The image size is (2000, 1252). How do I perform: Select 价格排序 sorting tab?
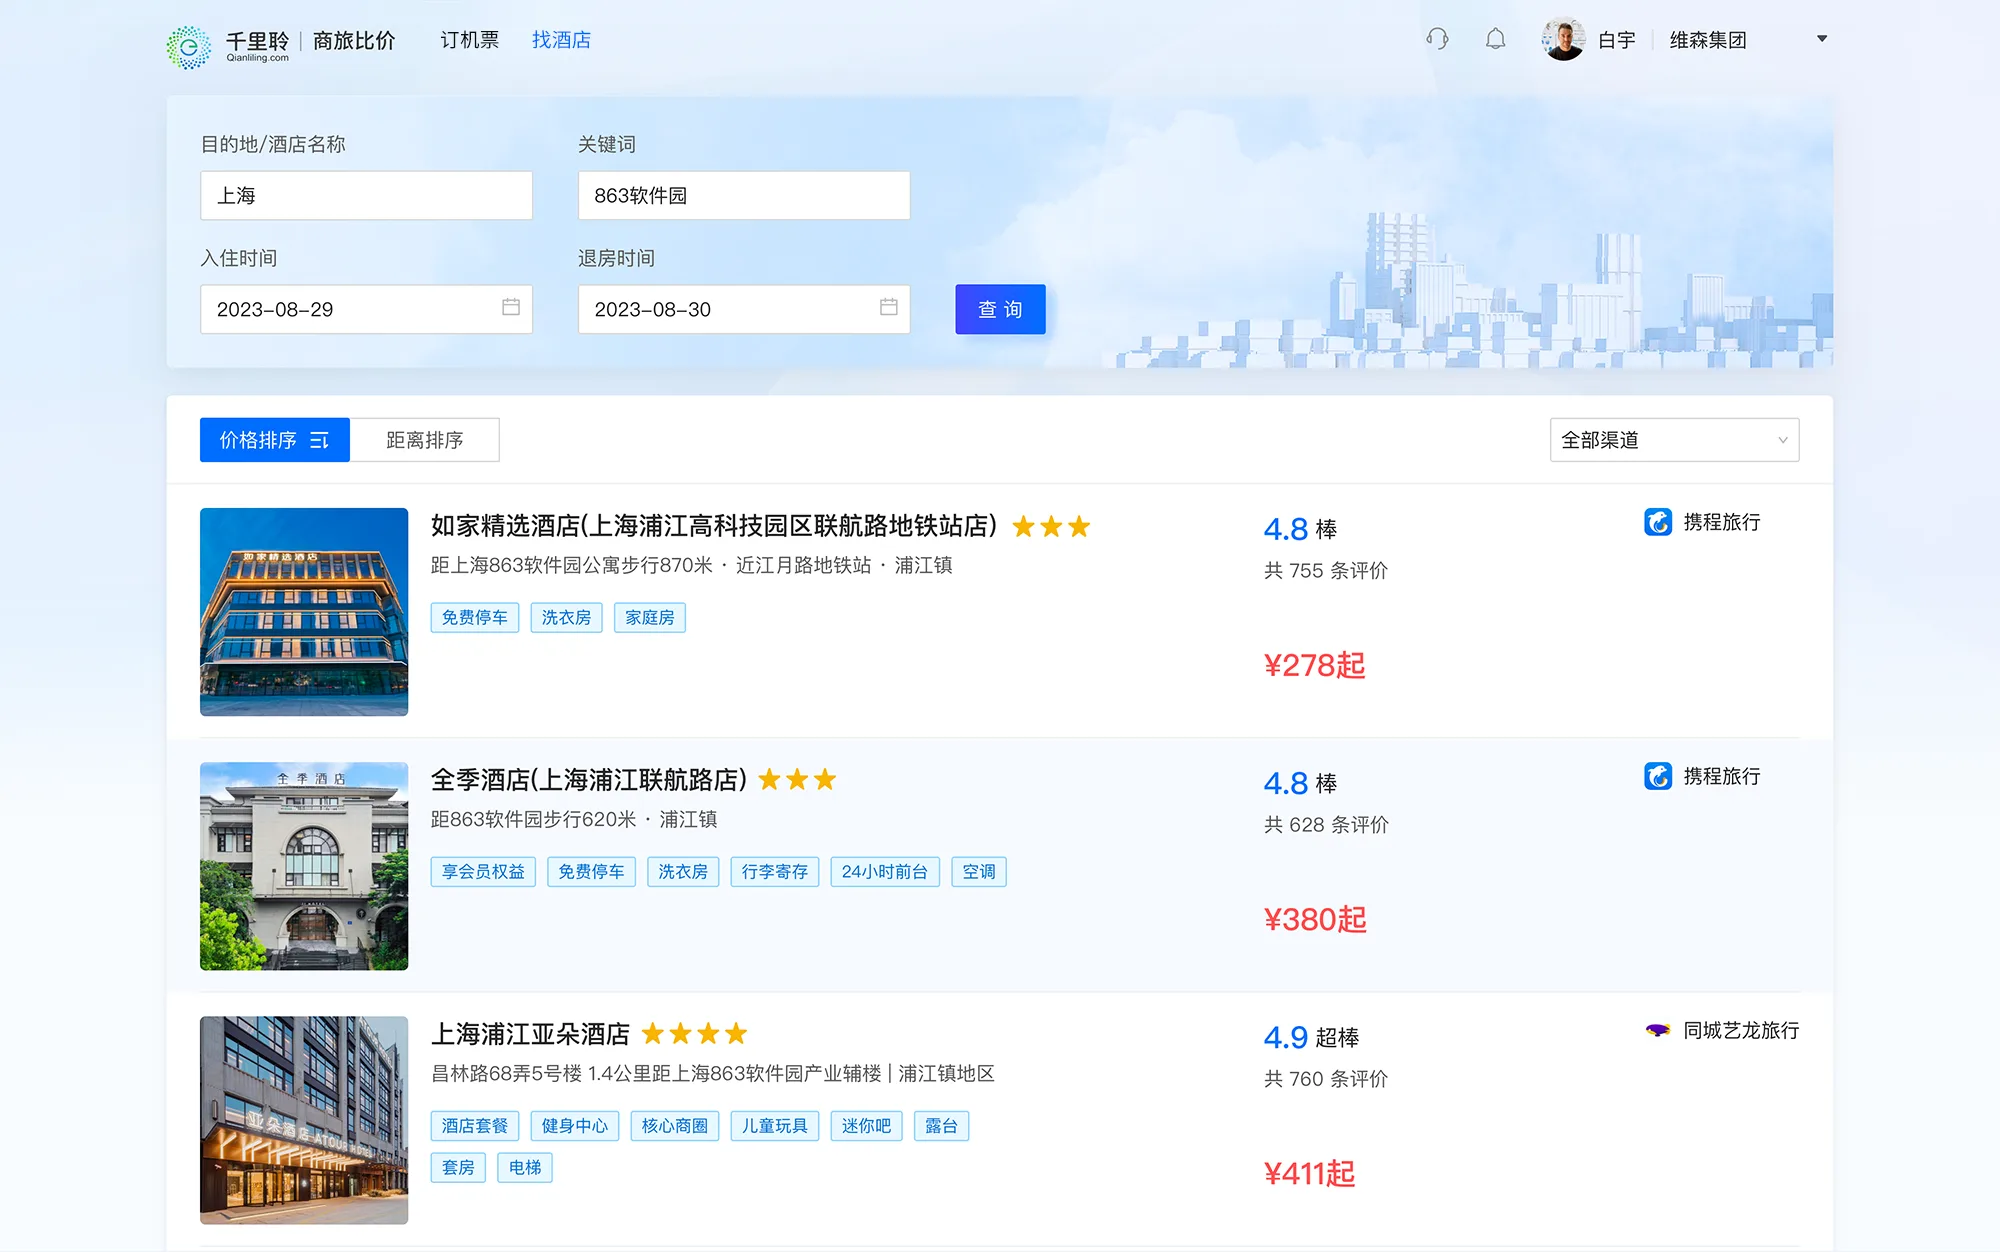pos(275,440)
